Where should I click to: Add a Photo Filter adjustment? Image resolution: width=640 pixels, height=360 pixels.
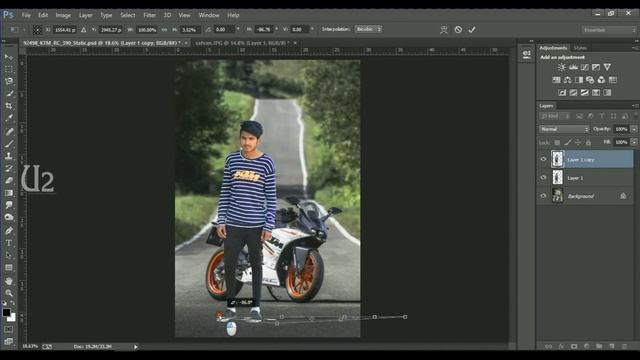coord(590,80)
